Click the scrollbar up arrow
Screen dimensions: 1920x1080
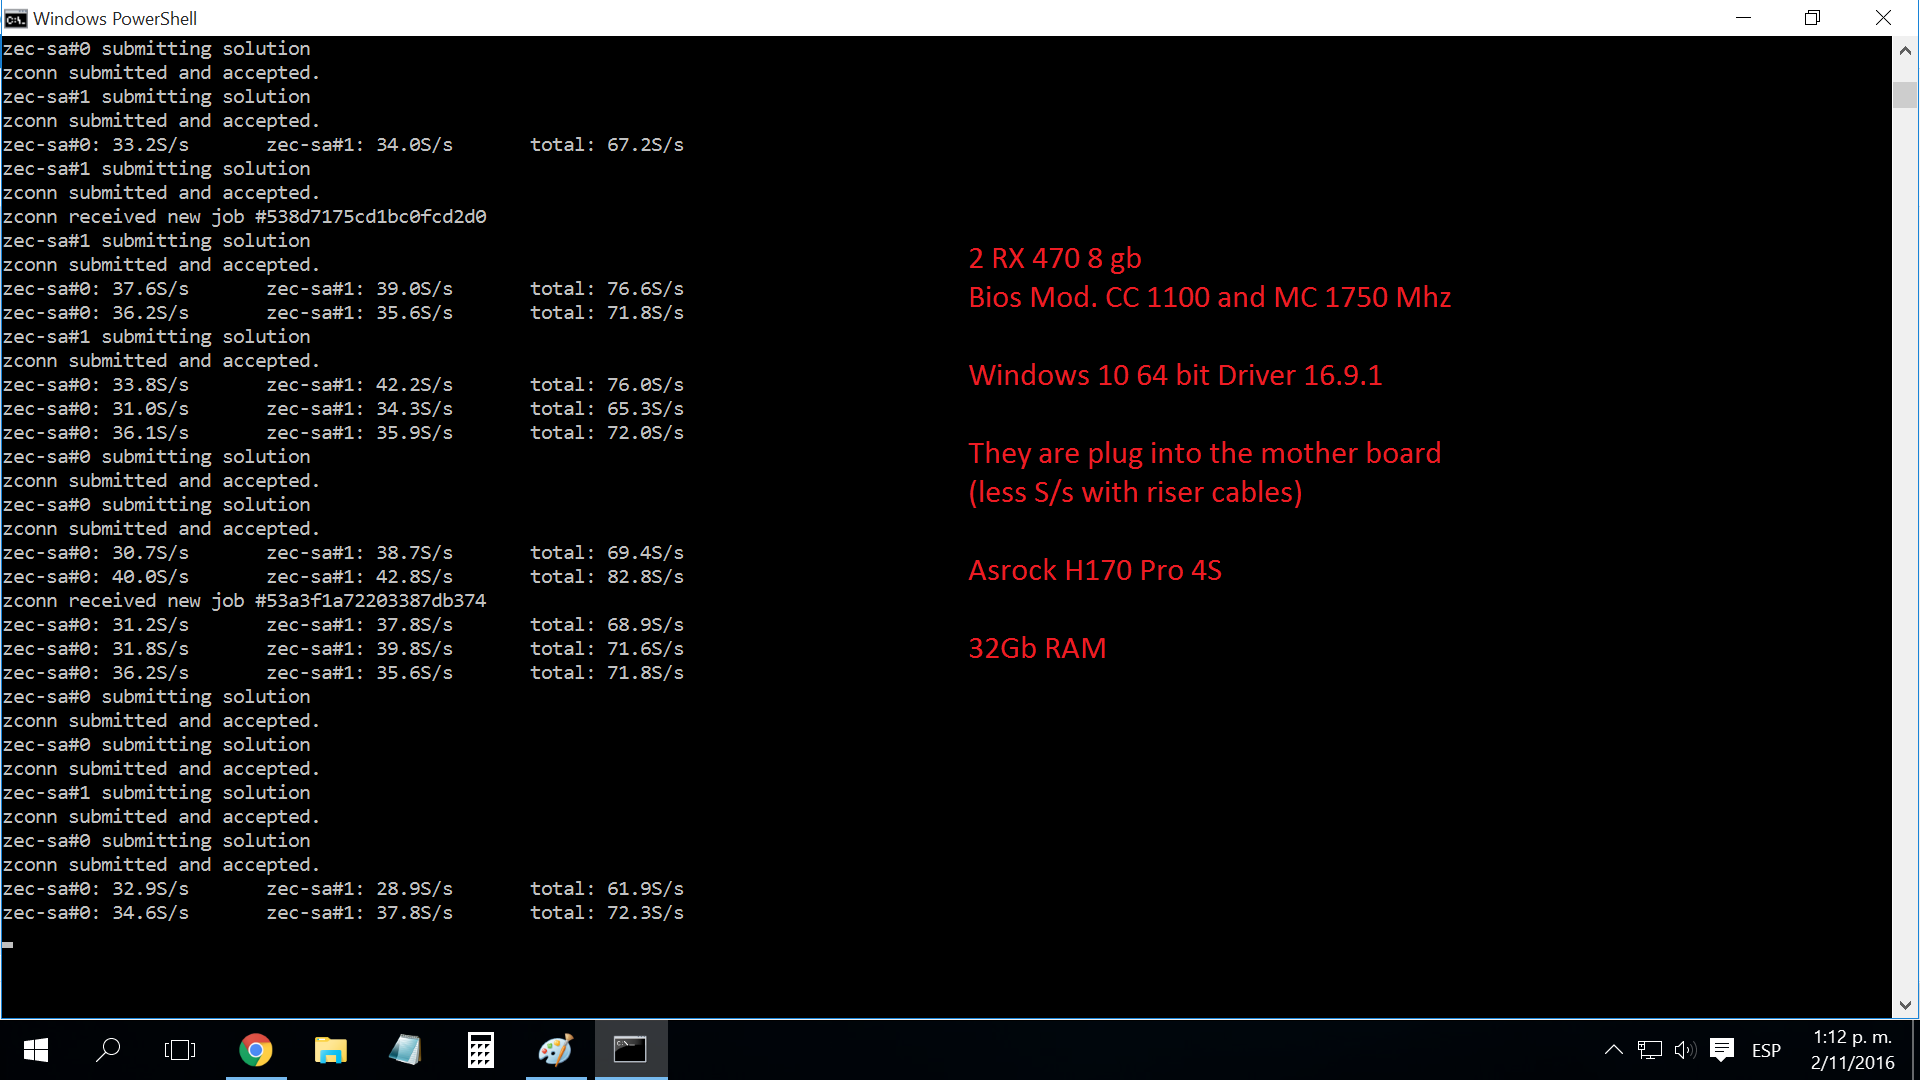click(x=1904, y=50)
